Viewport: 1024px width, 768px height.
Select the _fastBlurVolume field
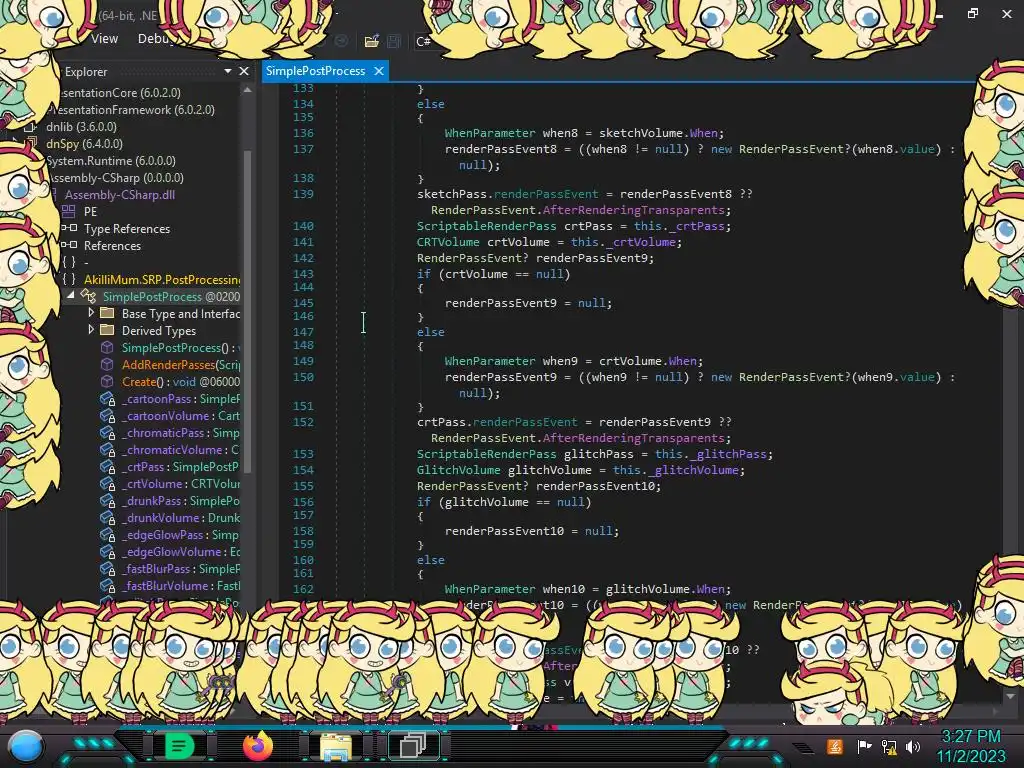[181, 586]
